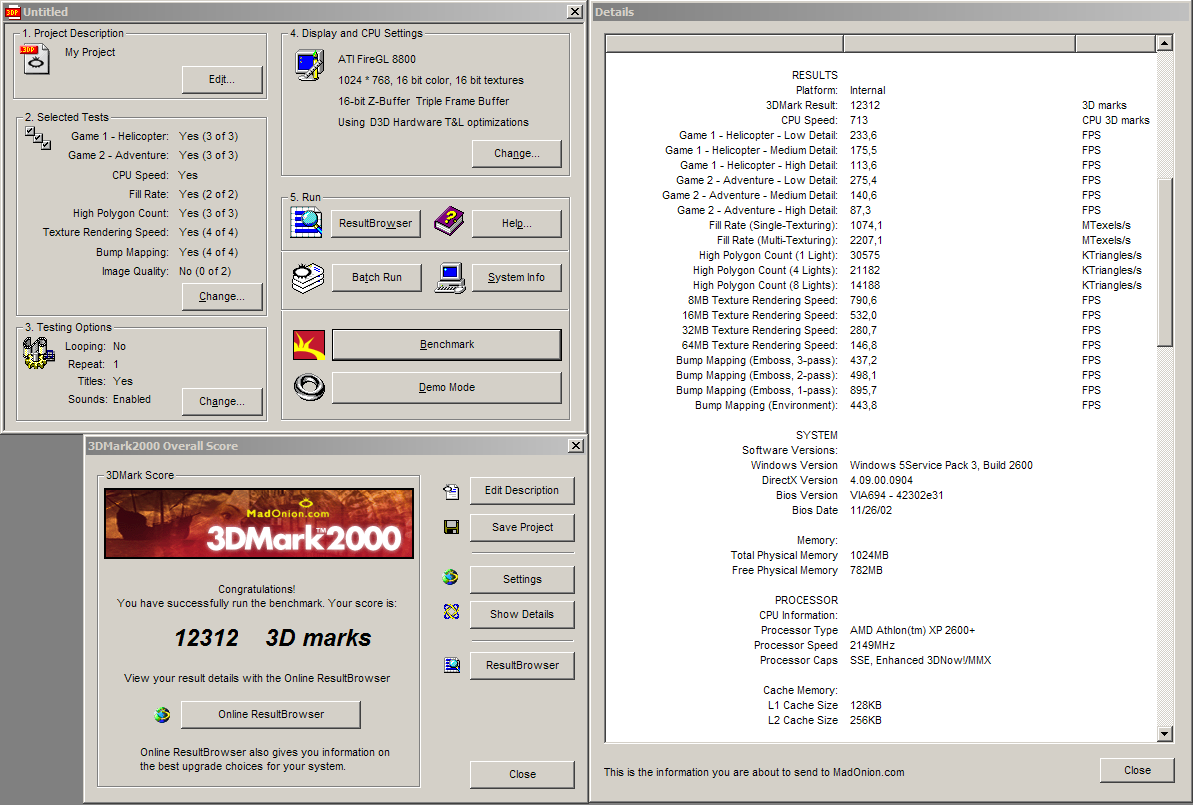Click the System Info computer icon
The height and width of the screenshot is (805, 1193).
click(x=449, y=277)
